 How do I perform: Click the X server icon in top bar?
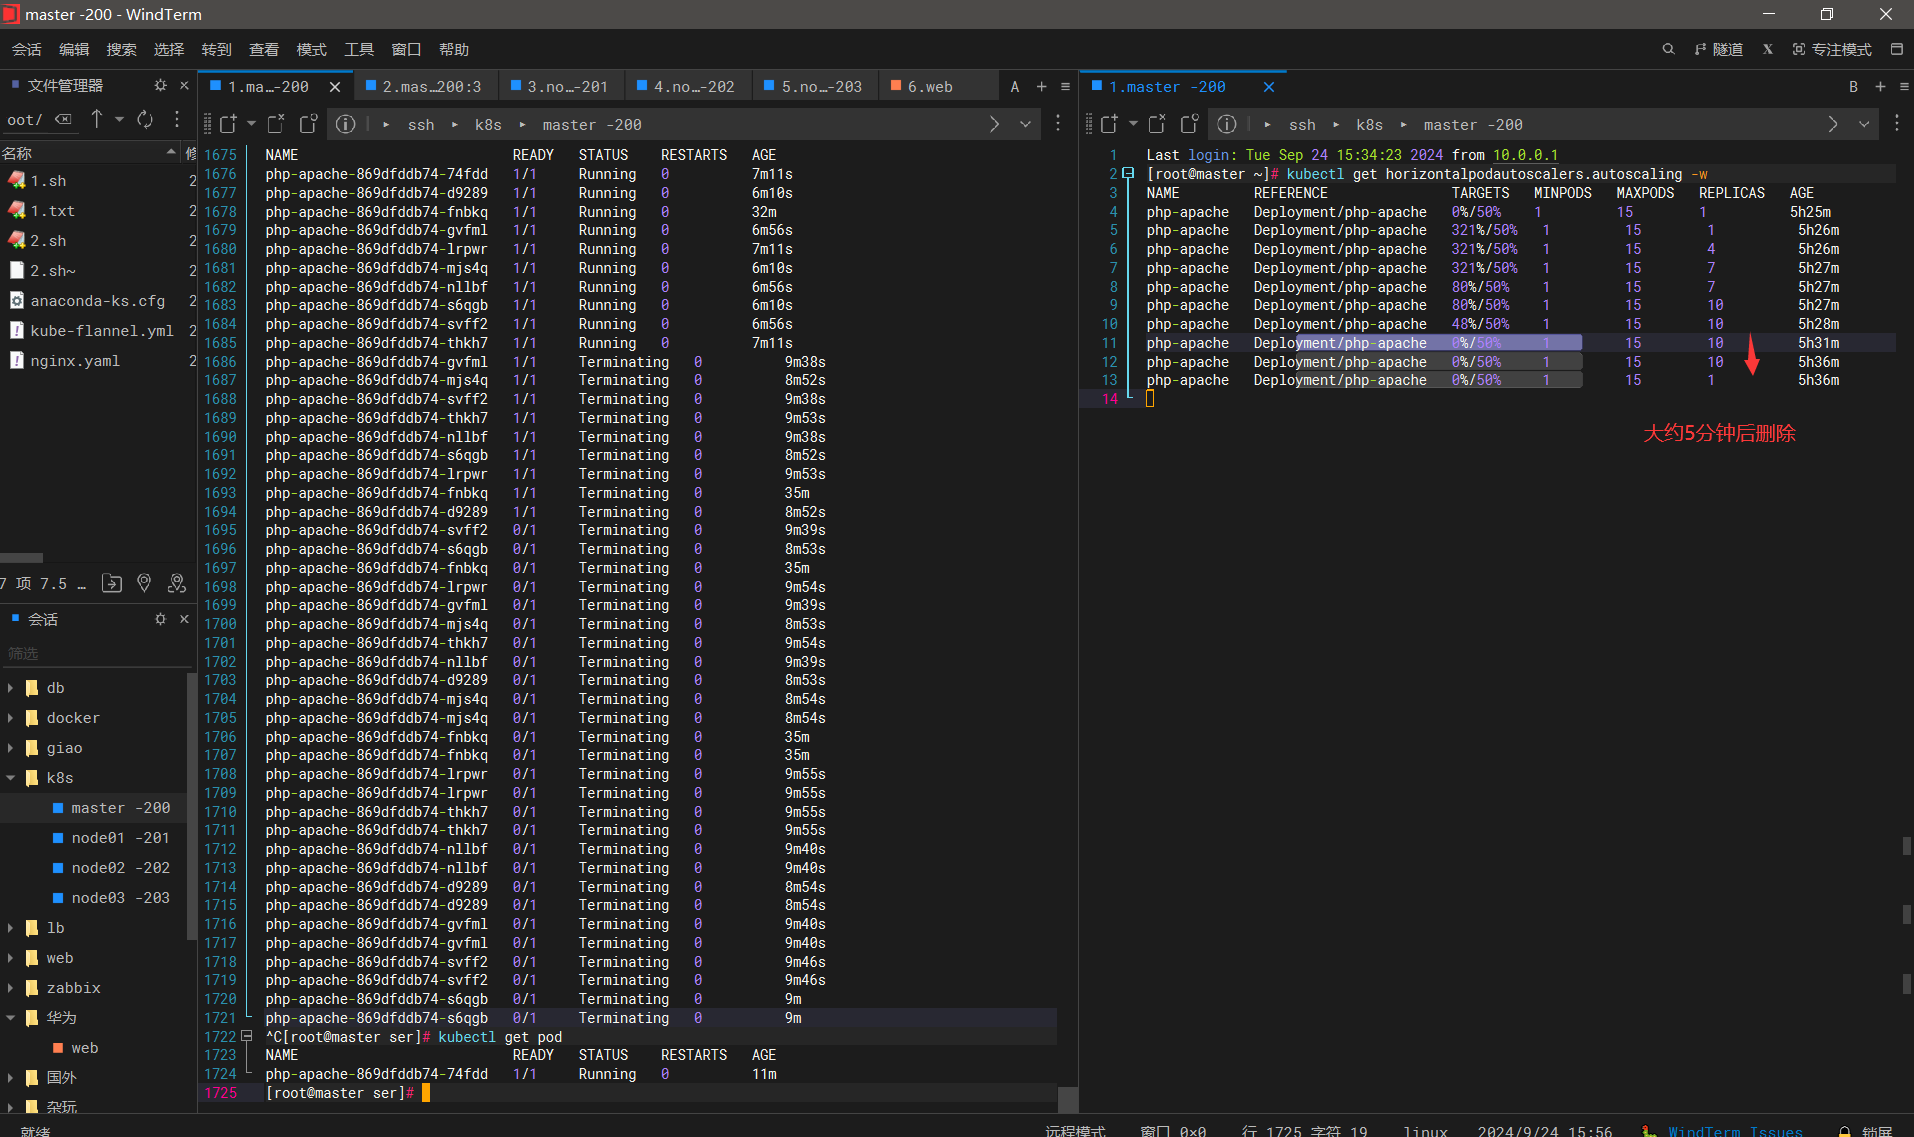[x=1768, y=49]
